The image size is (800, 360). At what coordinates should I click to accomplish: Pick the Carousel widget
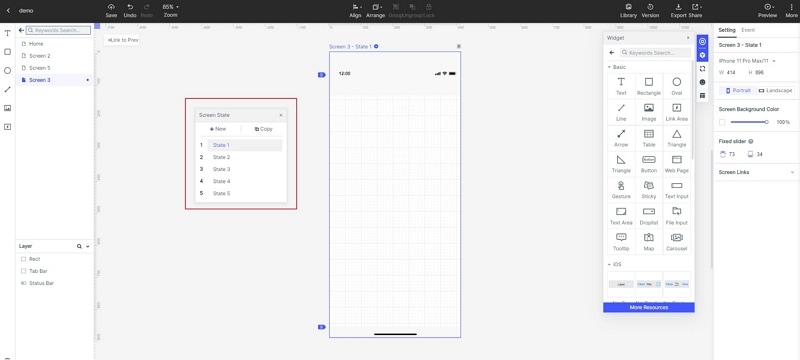pyautogui.click(x=677, y=242)
